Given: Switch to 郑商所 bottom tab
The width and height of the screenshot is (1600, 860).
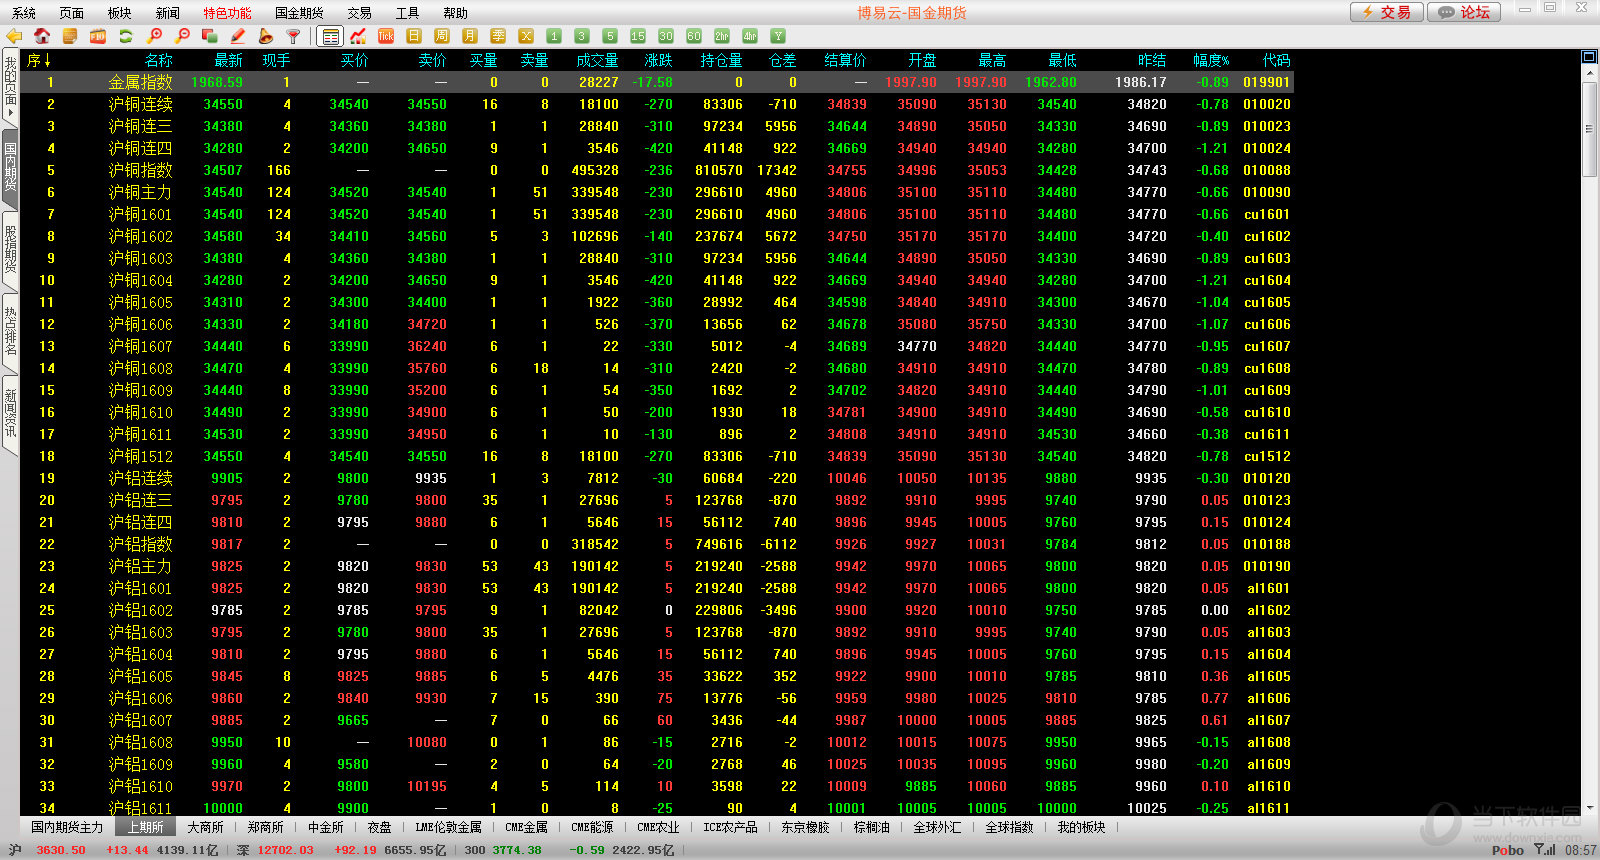Looking at the screenshot, I should pyautogui.click(x=265, y=827).
